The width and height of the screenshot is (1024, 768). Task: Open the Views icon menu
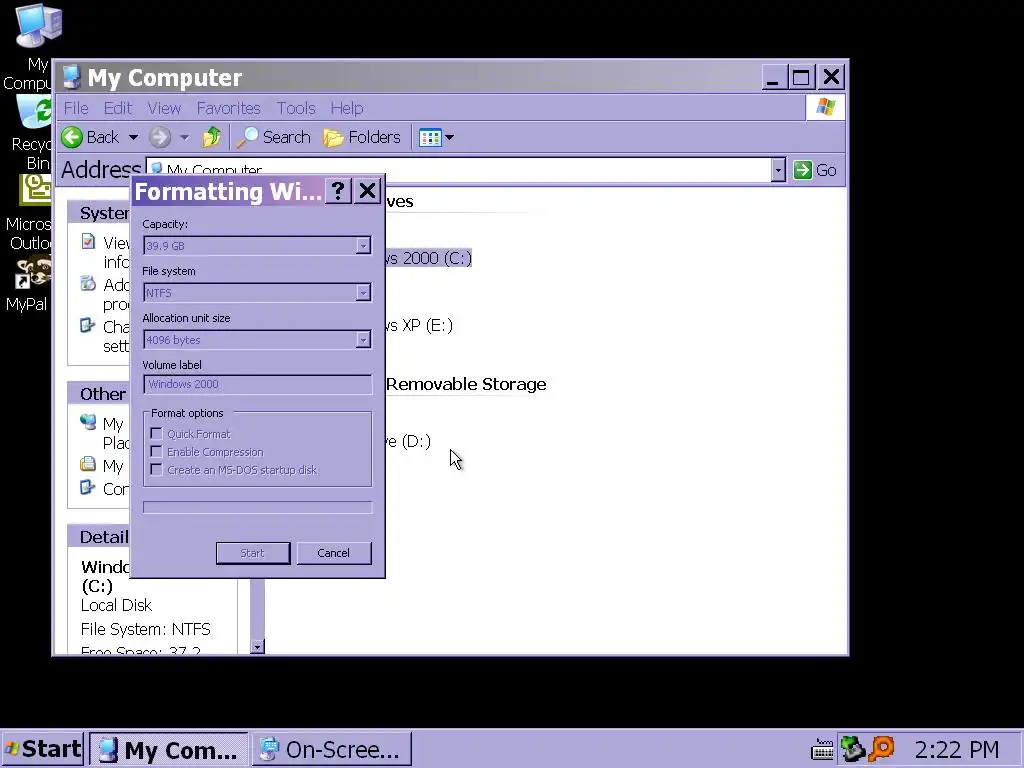pos(436,137)
